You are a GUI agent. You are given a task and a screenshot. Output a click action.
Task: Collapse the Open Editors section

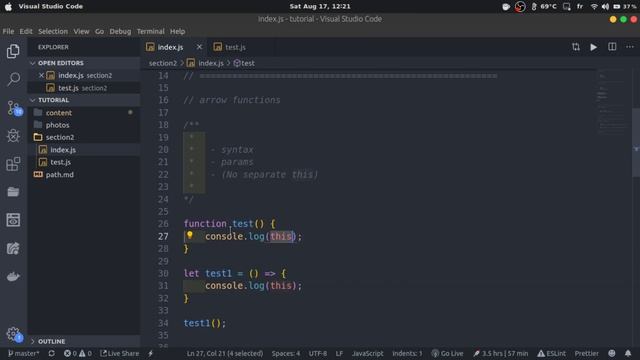click(84, 63)
